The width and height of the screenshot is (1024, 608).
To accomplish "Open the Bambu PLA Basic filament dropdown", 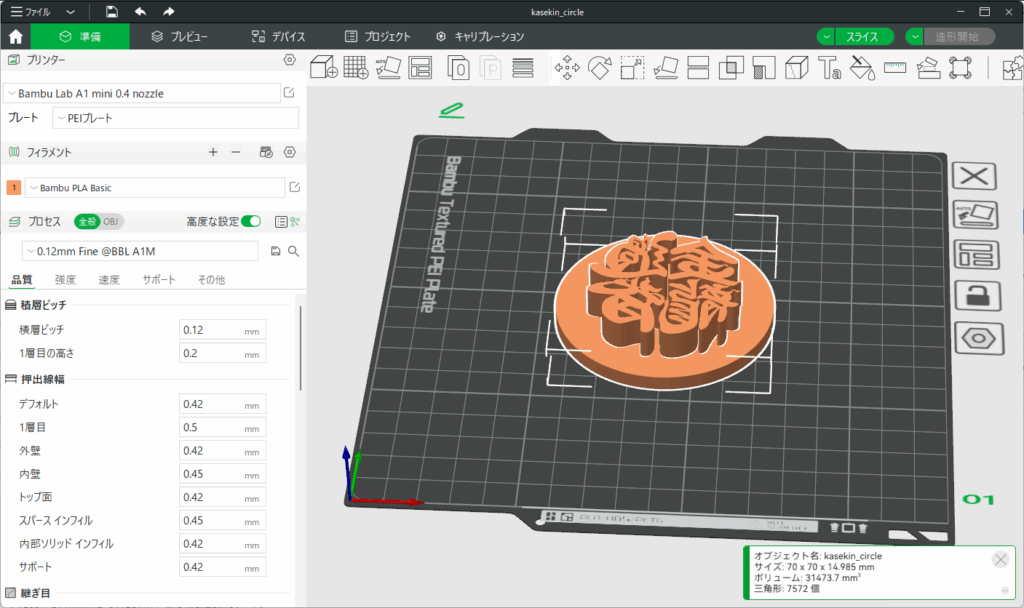I will pyautogui.click(x=155, y=187).
